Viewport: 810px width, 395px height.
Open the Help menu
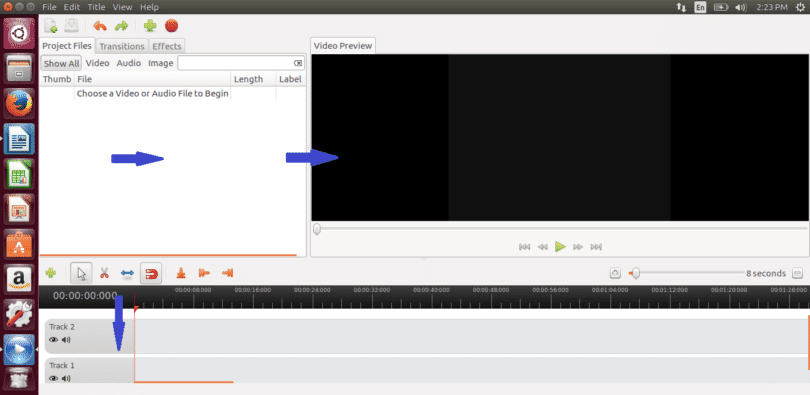[x=149, y=7]
